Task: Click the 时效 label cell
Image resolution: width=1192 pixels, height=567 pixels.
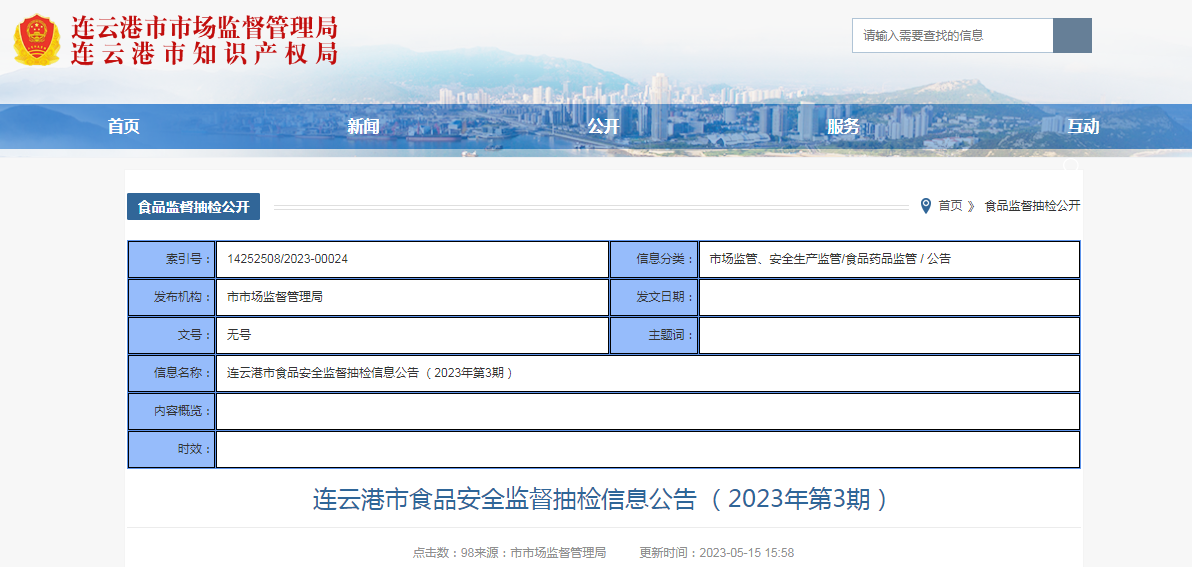Action: coord(172,449)
